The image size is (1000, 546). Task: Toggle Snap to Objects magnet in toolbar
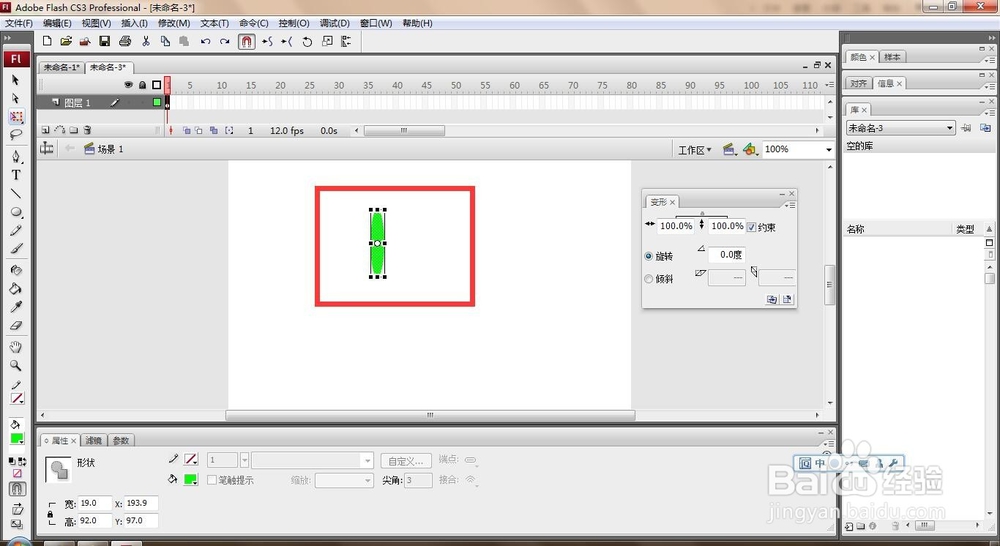(247, 41)
